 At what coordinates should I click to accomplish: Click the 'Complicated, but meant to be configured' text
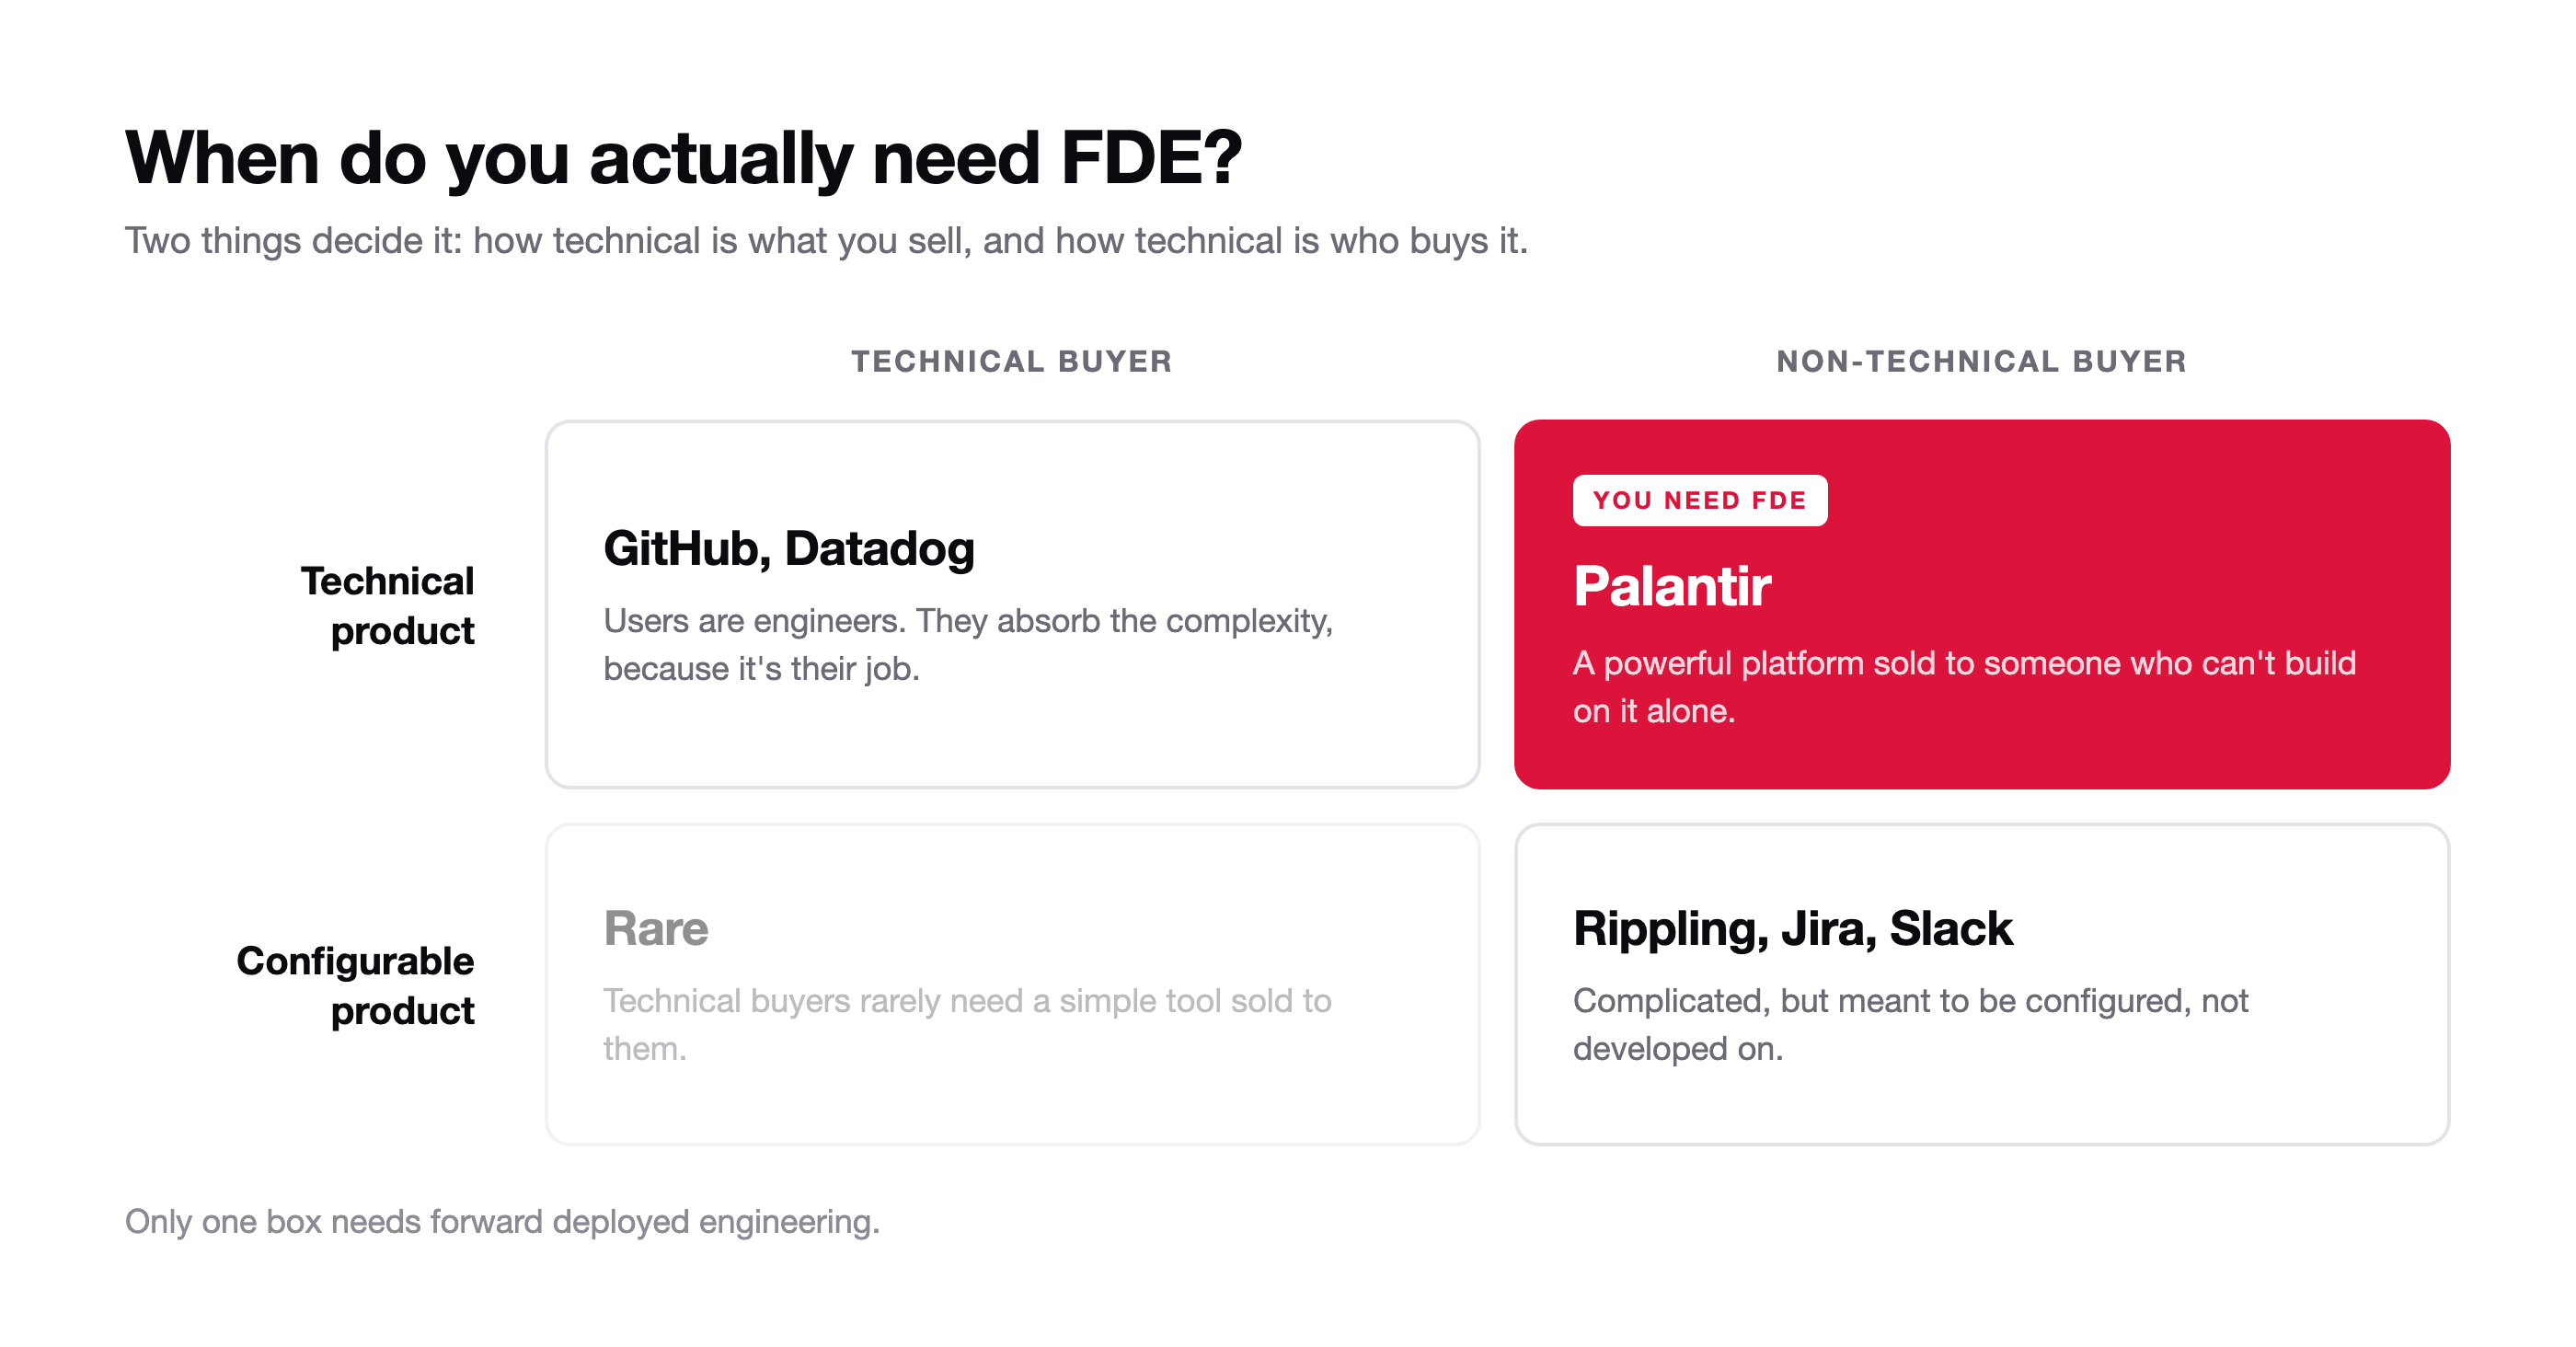tap(1910, 1024)
